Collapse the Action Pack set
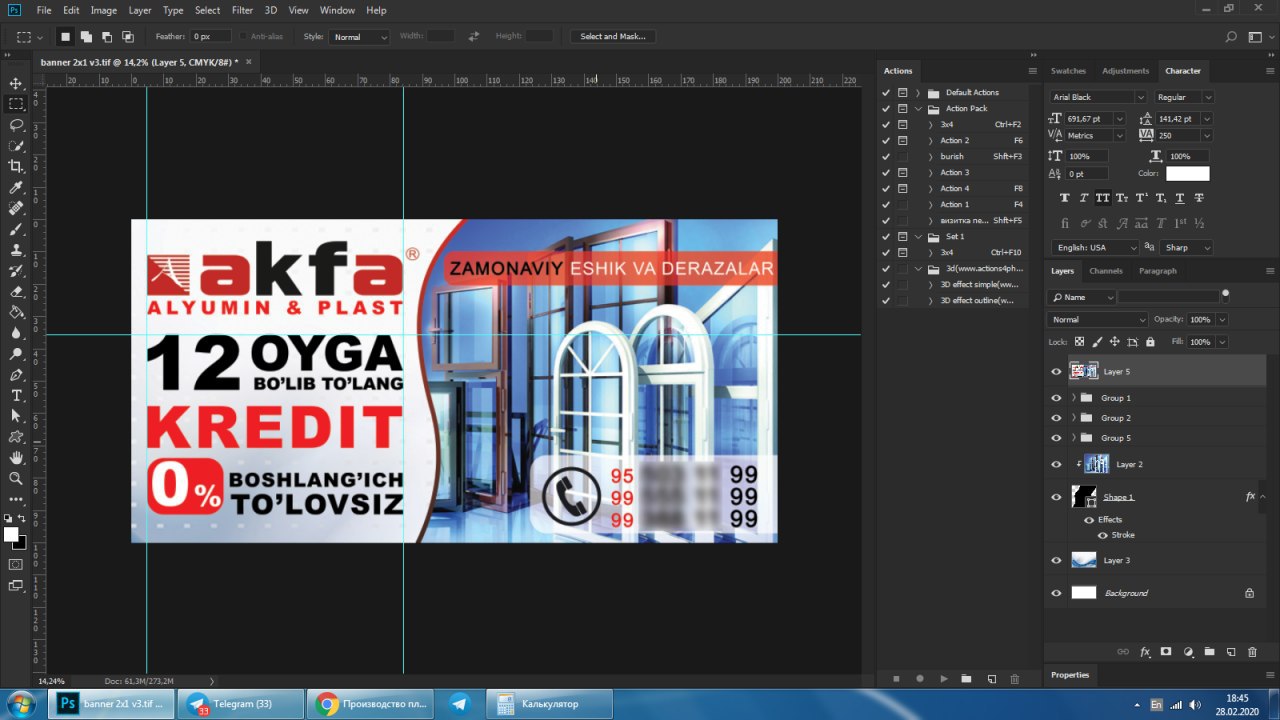 pyautogui.click(x=918, y=108)
